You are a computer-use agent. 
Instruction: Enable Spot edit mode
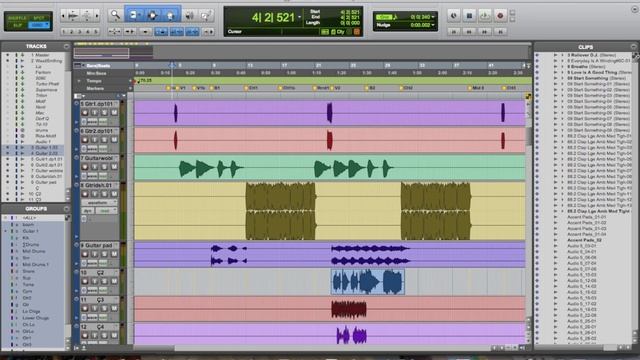(x=38, y=18)
